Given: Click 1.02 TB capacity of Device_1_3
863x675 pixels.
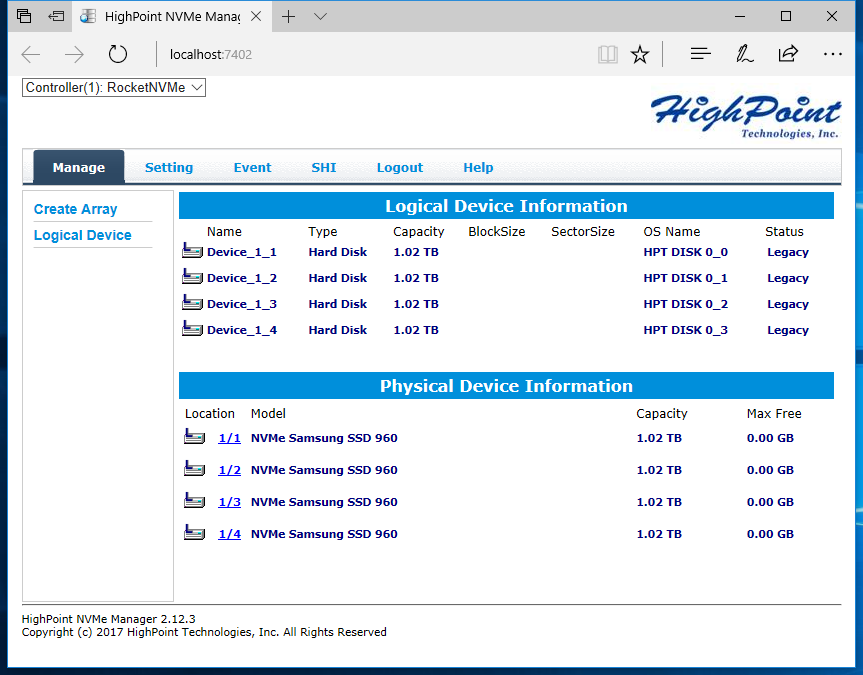Looking at the screenshot, I should pyautogui.click(x=416, y=304).
